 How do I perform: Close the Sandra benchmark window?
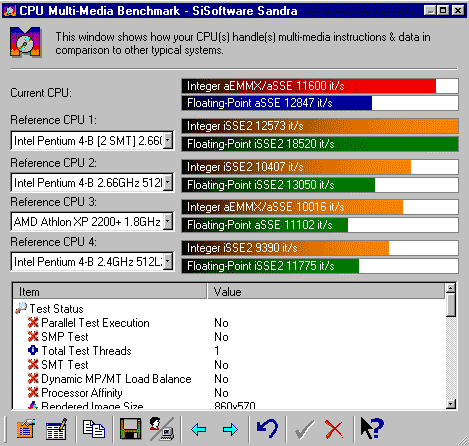(x=458, y=11)
